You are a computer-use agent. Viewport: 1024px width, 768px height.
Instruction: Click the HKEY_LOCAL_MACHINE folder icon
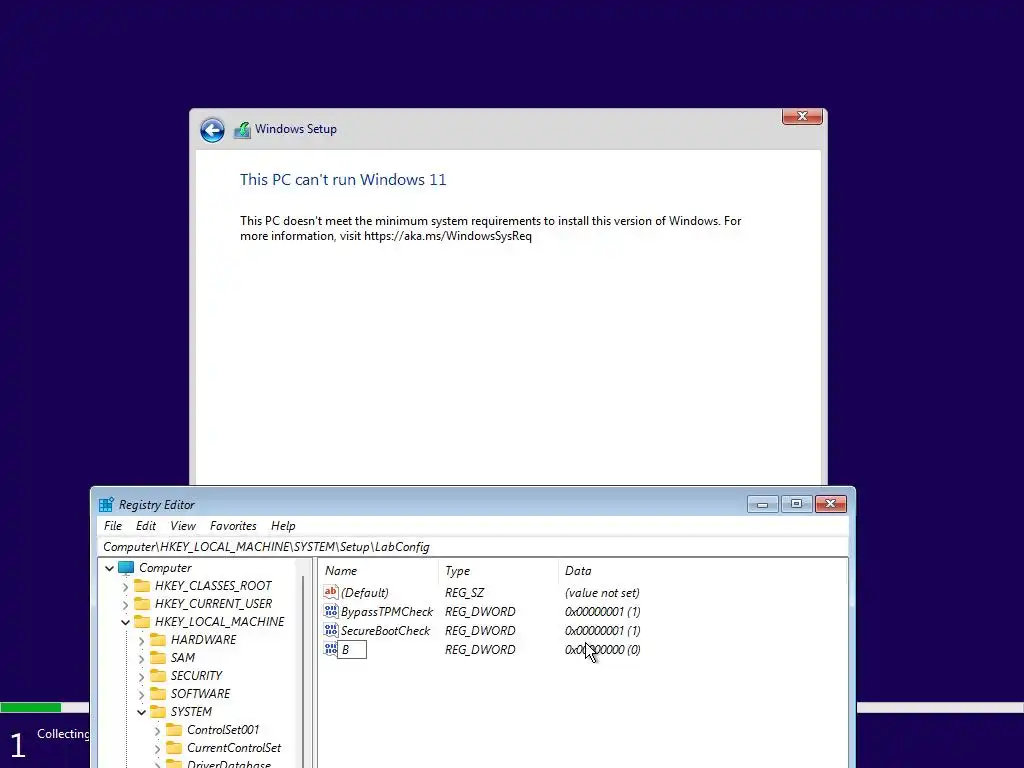point(142,622)
